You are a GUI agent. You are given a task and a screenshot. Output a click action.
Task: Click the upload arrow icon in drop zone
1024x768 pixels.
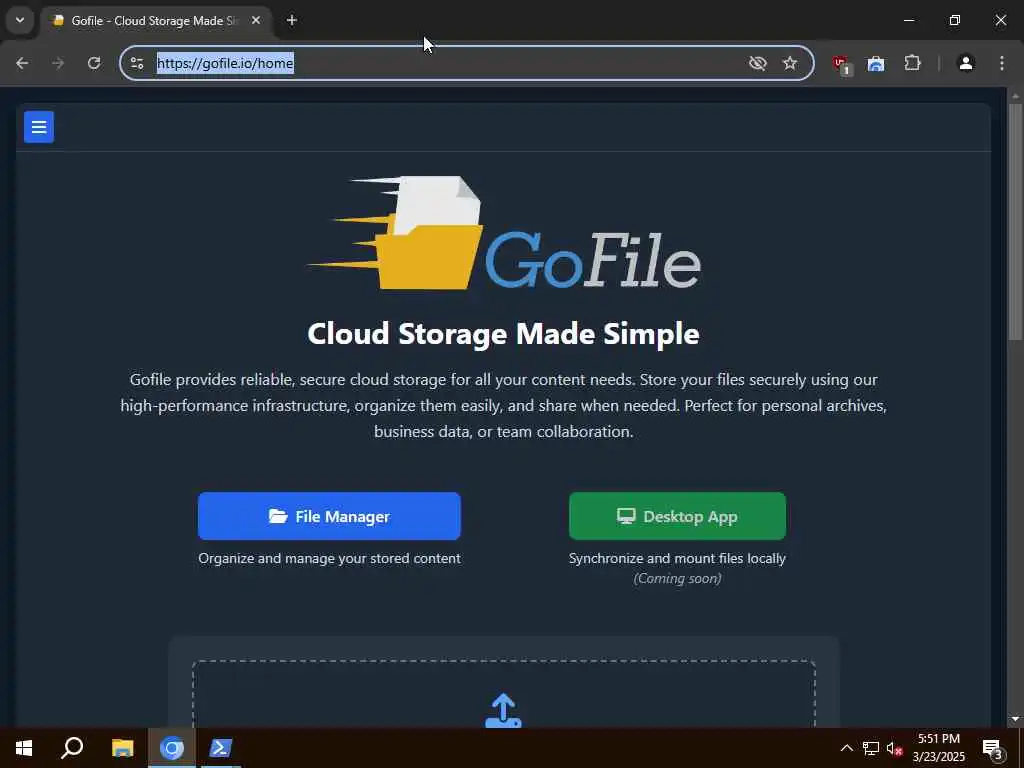pyautogui.click(x=504, y=711)
